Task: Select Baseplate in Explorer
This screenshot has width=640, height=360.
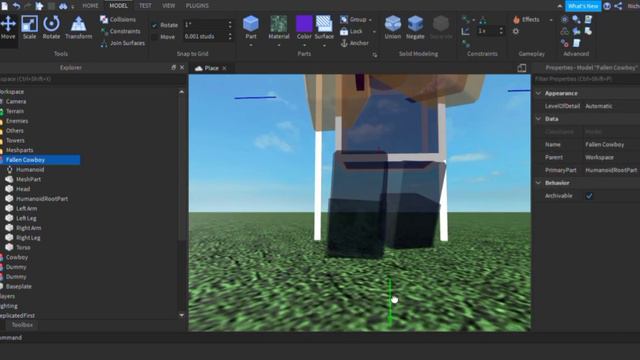Action: point(18,287)
